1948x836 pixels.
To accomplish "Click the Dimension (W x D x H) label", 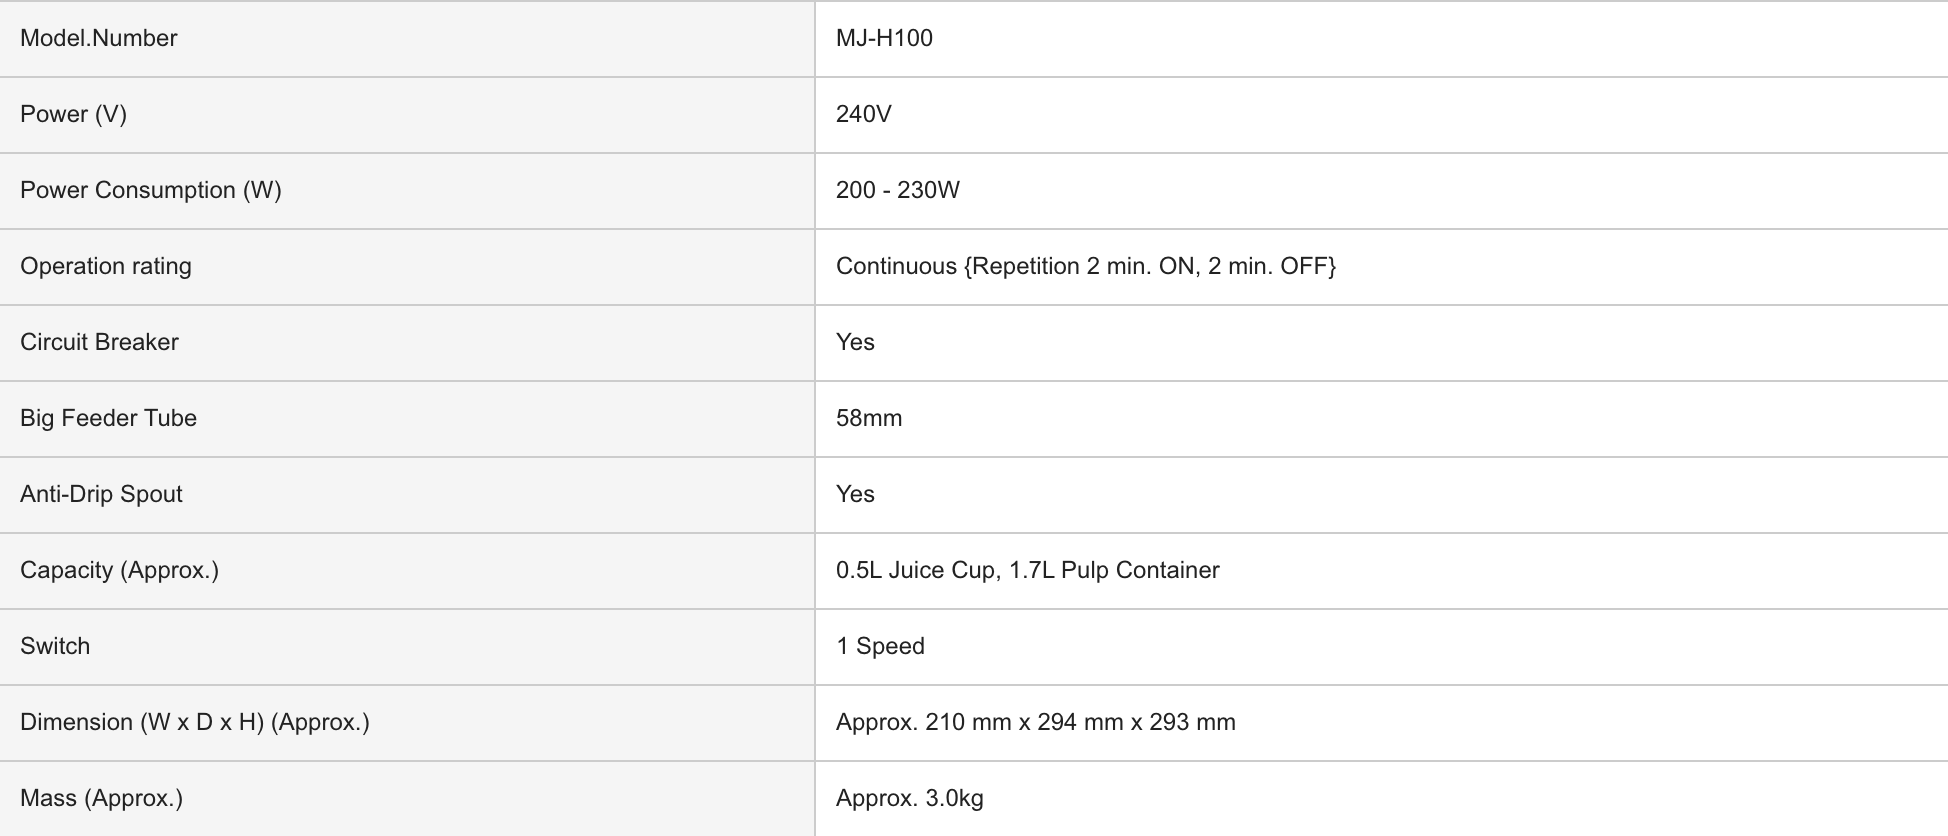I will [x=194, y=722].
